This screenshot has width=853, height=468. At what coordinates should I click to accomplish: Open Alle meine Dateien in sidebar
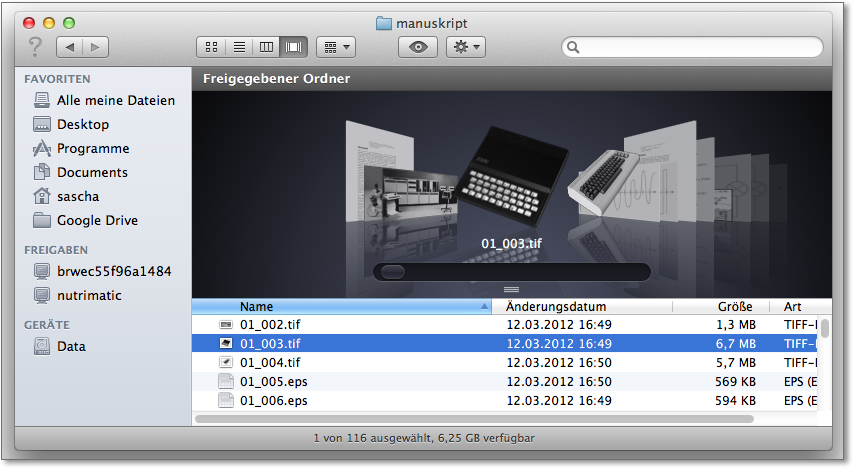click(115, 100)
